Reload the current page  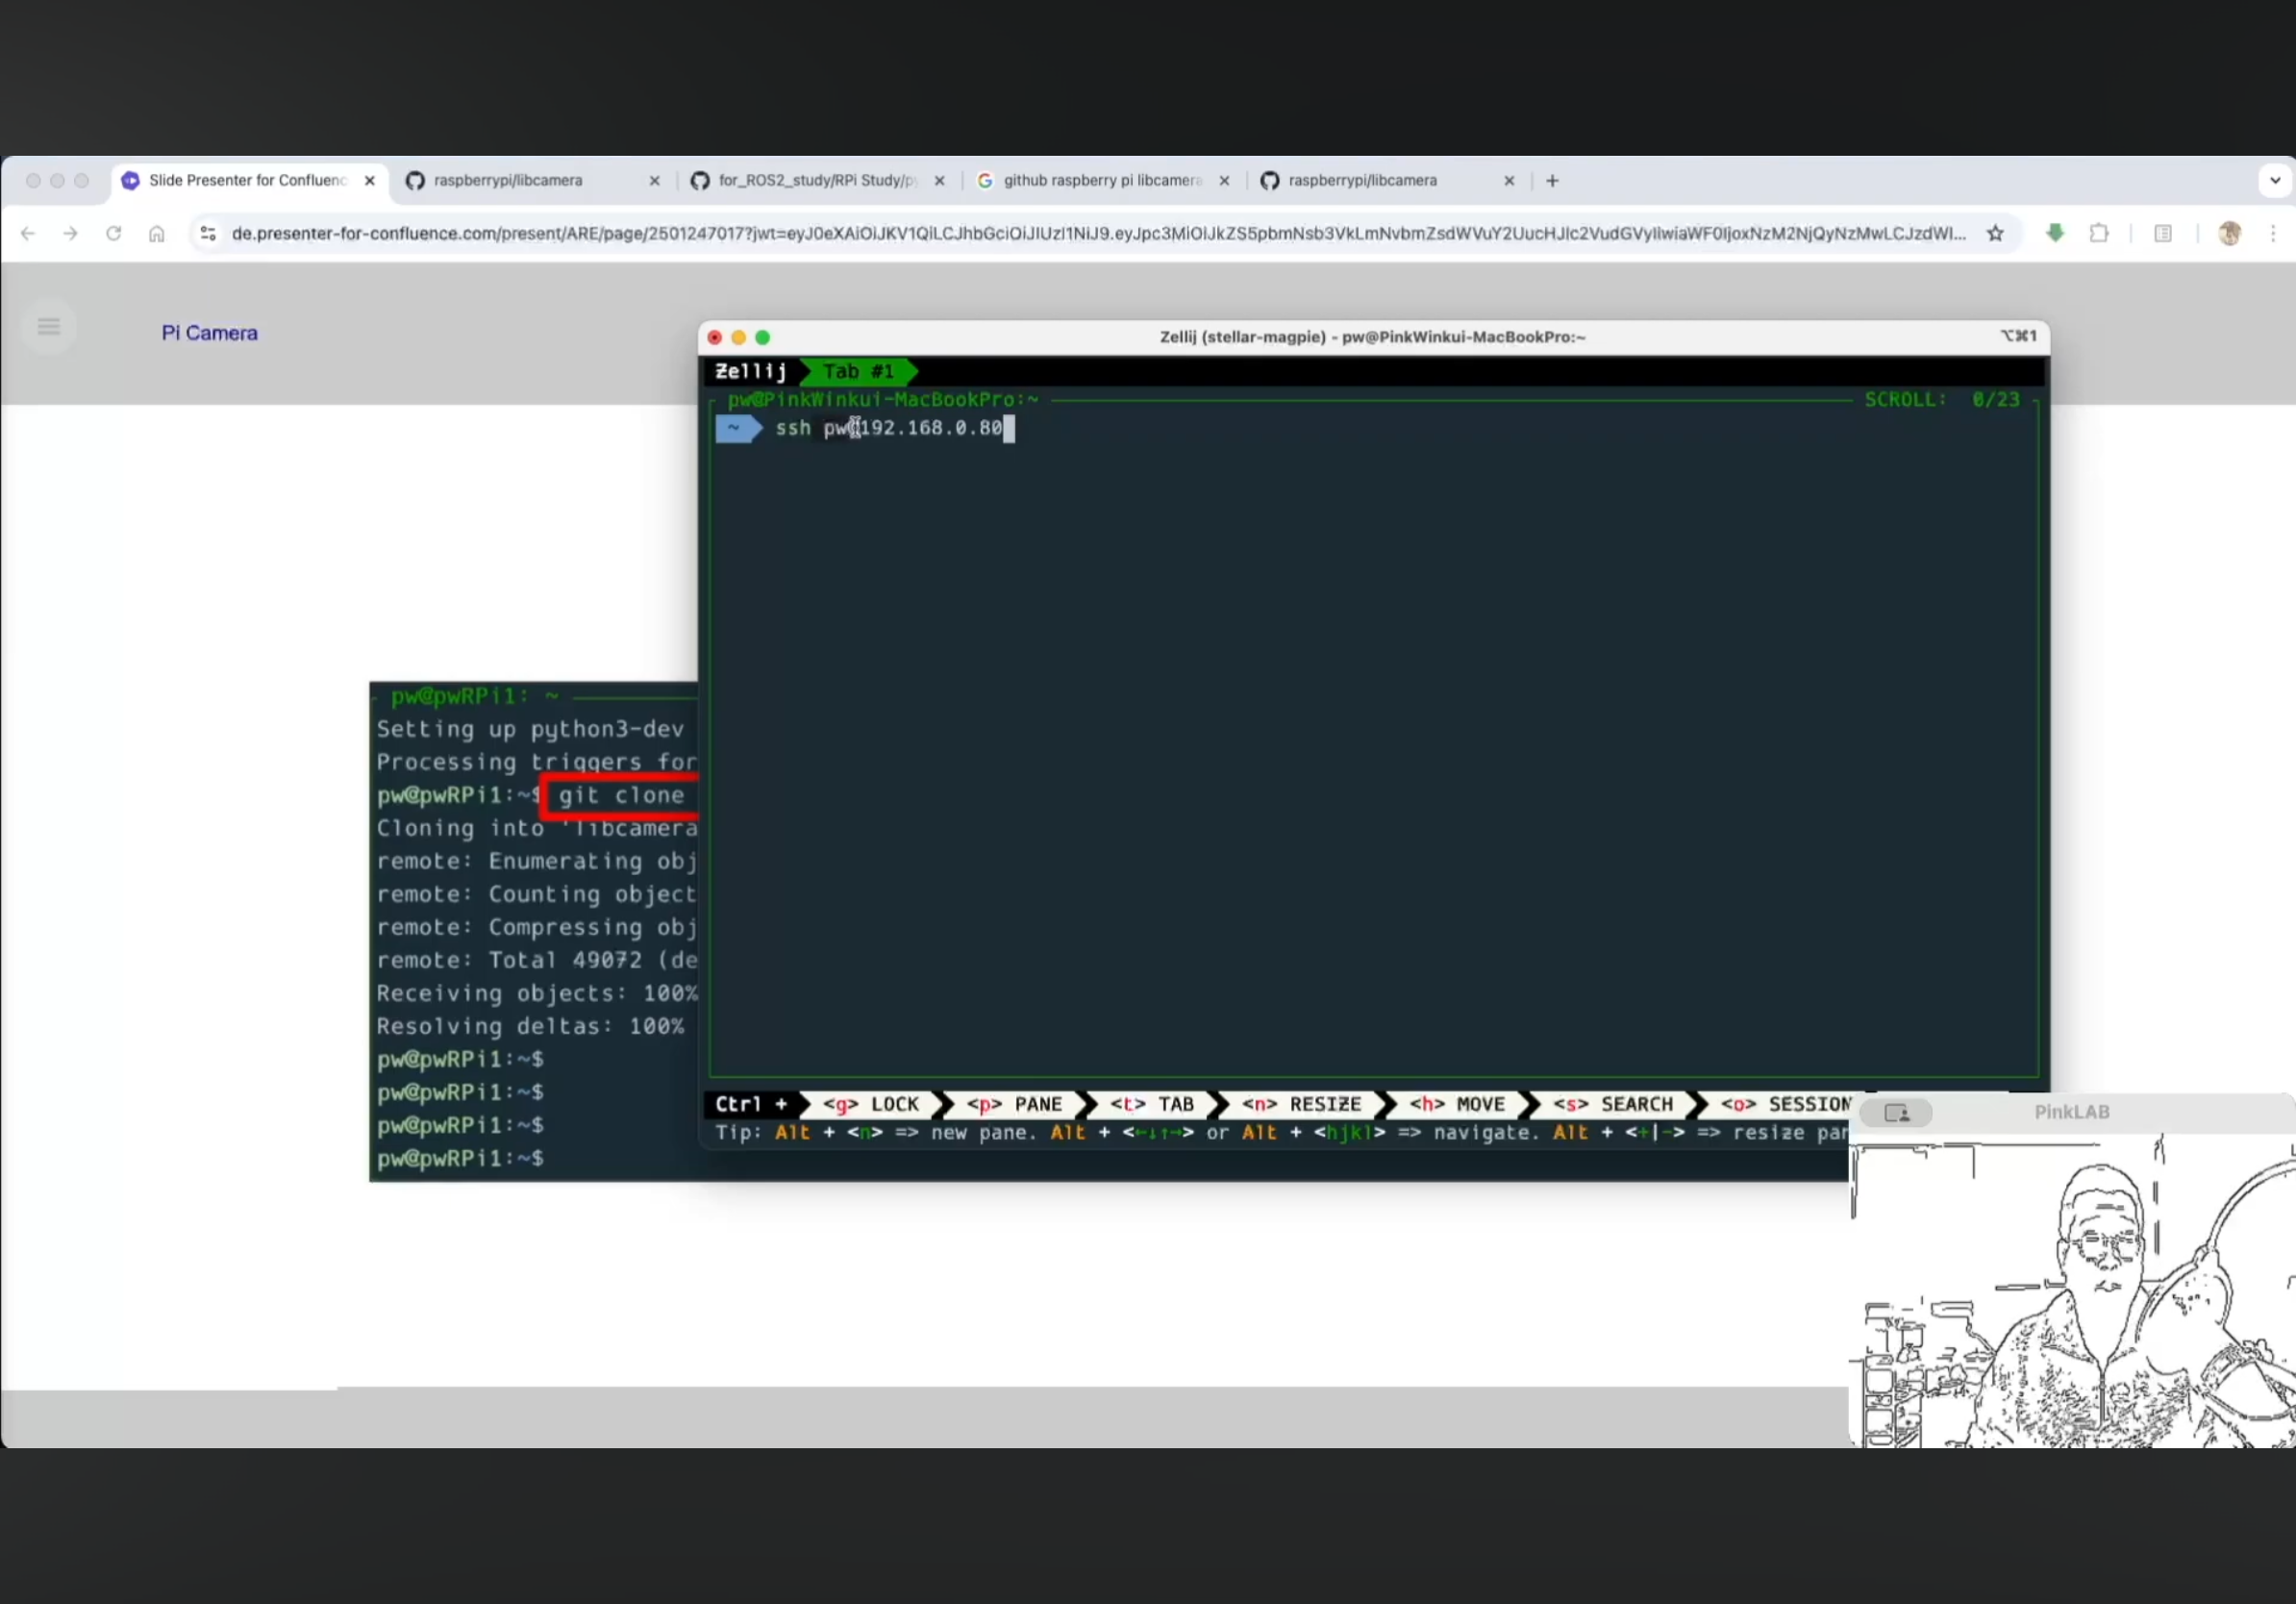pos(113,234)
